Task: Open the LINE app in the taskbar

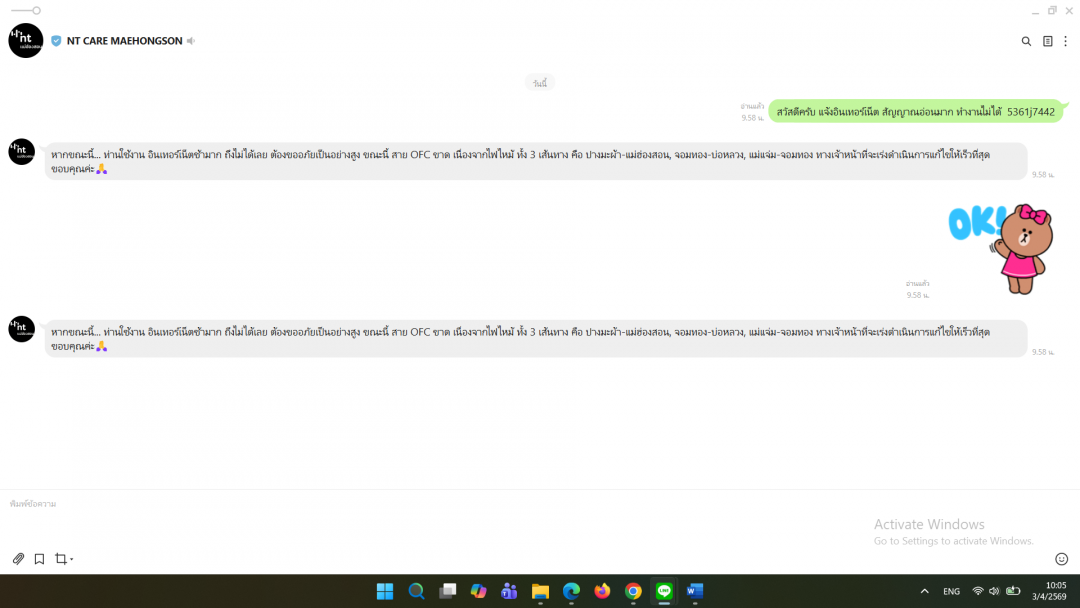Action: tap(664, 591)
